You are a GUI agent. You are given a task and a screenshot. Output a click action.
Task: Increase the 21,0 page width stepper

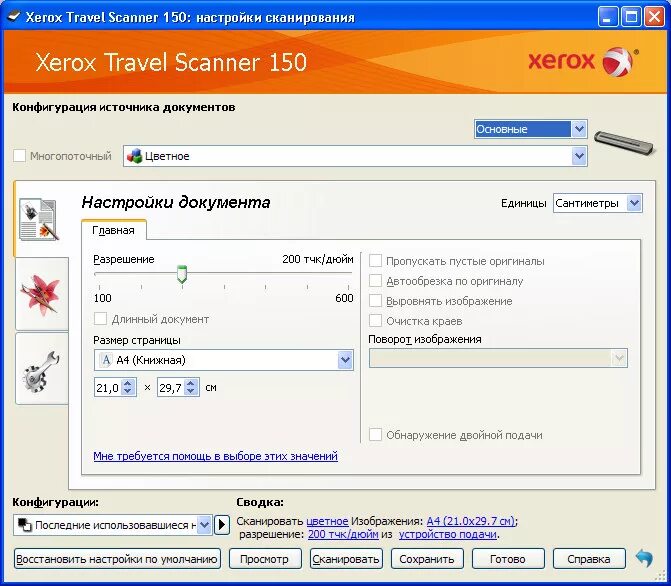(x=128, y=383)
